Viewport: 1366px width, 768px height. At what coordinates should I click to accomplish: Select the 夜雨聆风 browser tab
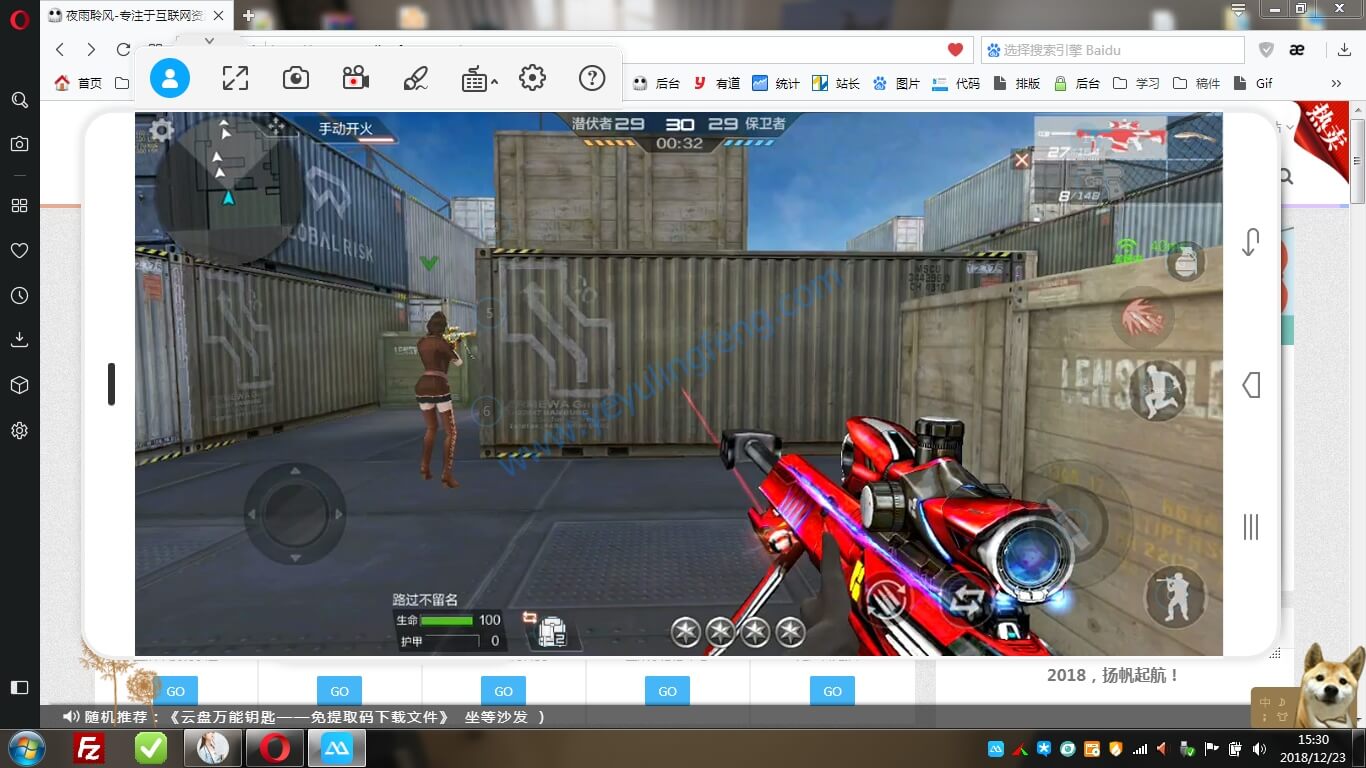coord(134,16)
